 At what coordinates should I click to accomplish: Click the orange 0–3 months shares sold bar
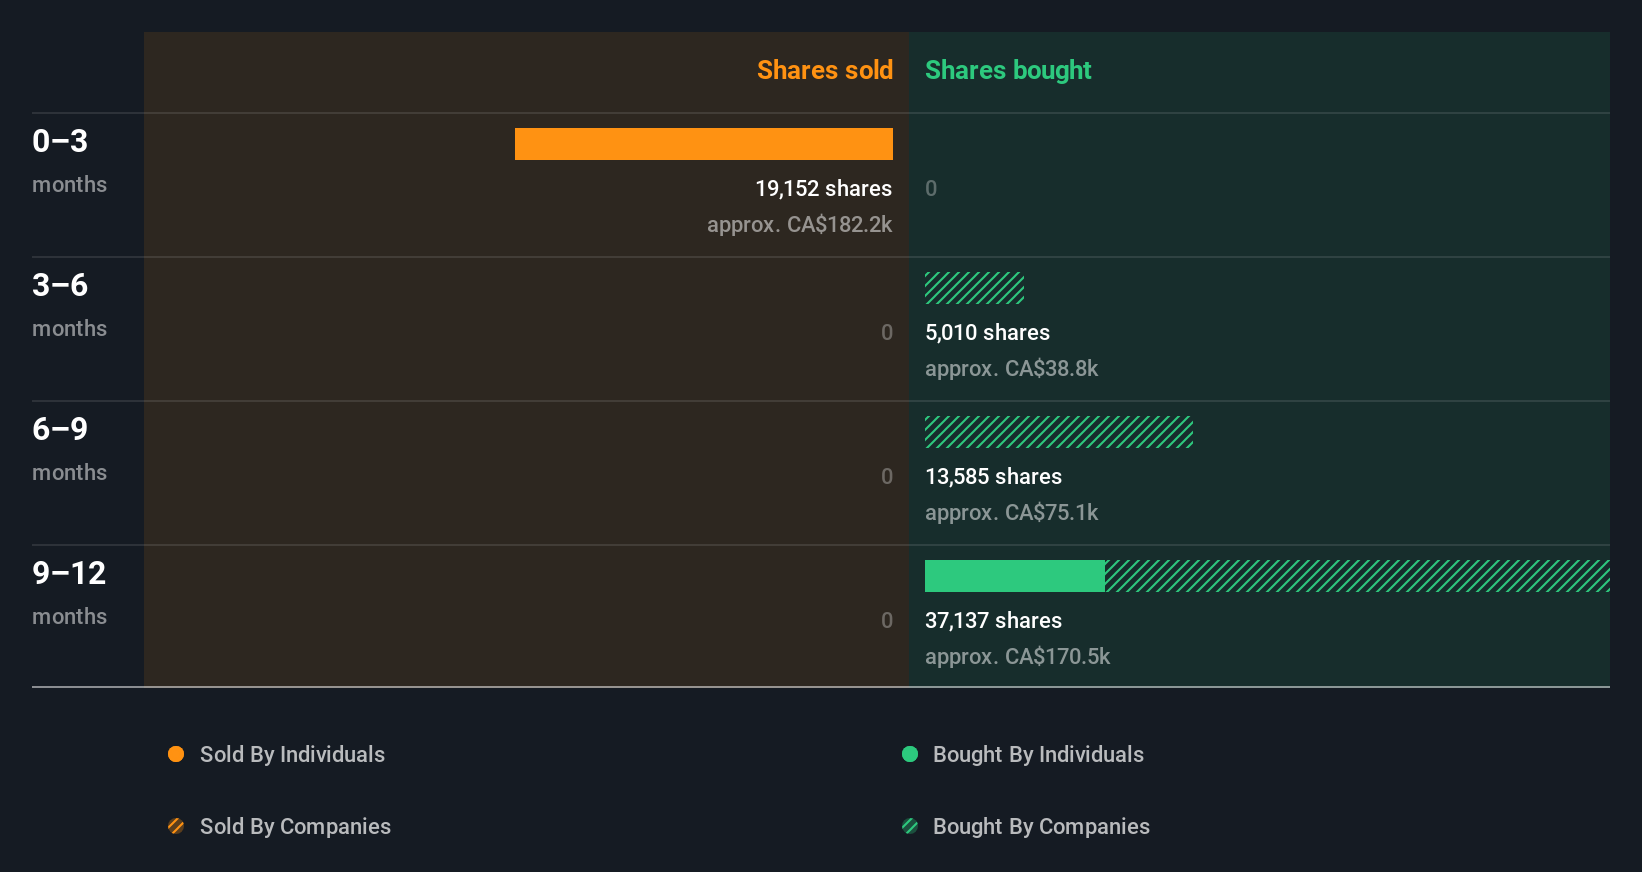pyautogui.click(x=704, y=144)
